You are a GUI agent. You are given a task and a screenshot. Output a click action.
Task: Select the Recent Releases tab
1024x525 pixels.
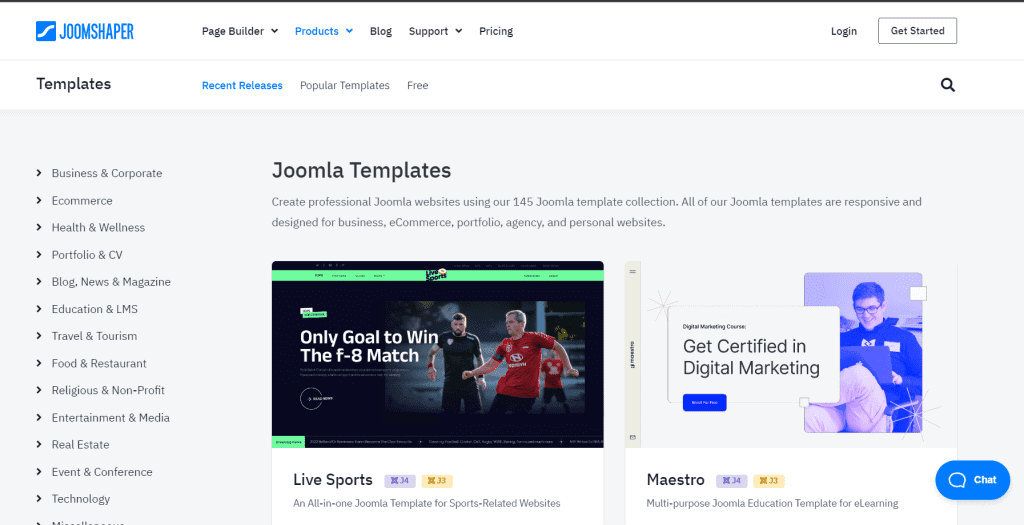[x=242, y=86]
